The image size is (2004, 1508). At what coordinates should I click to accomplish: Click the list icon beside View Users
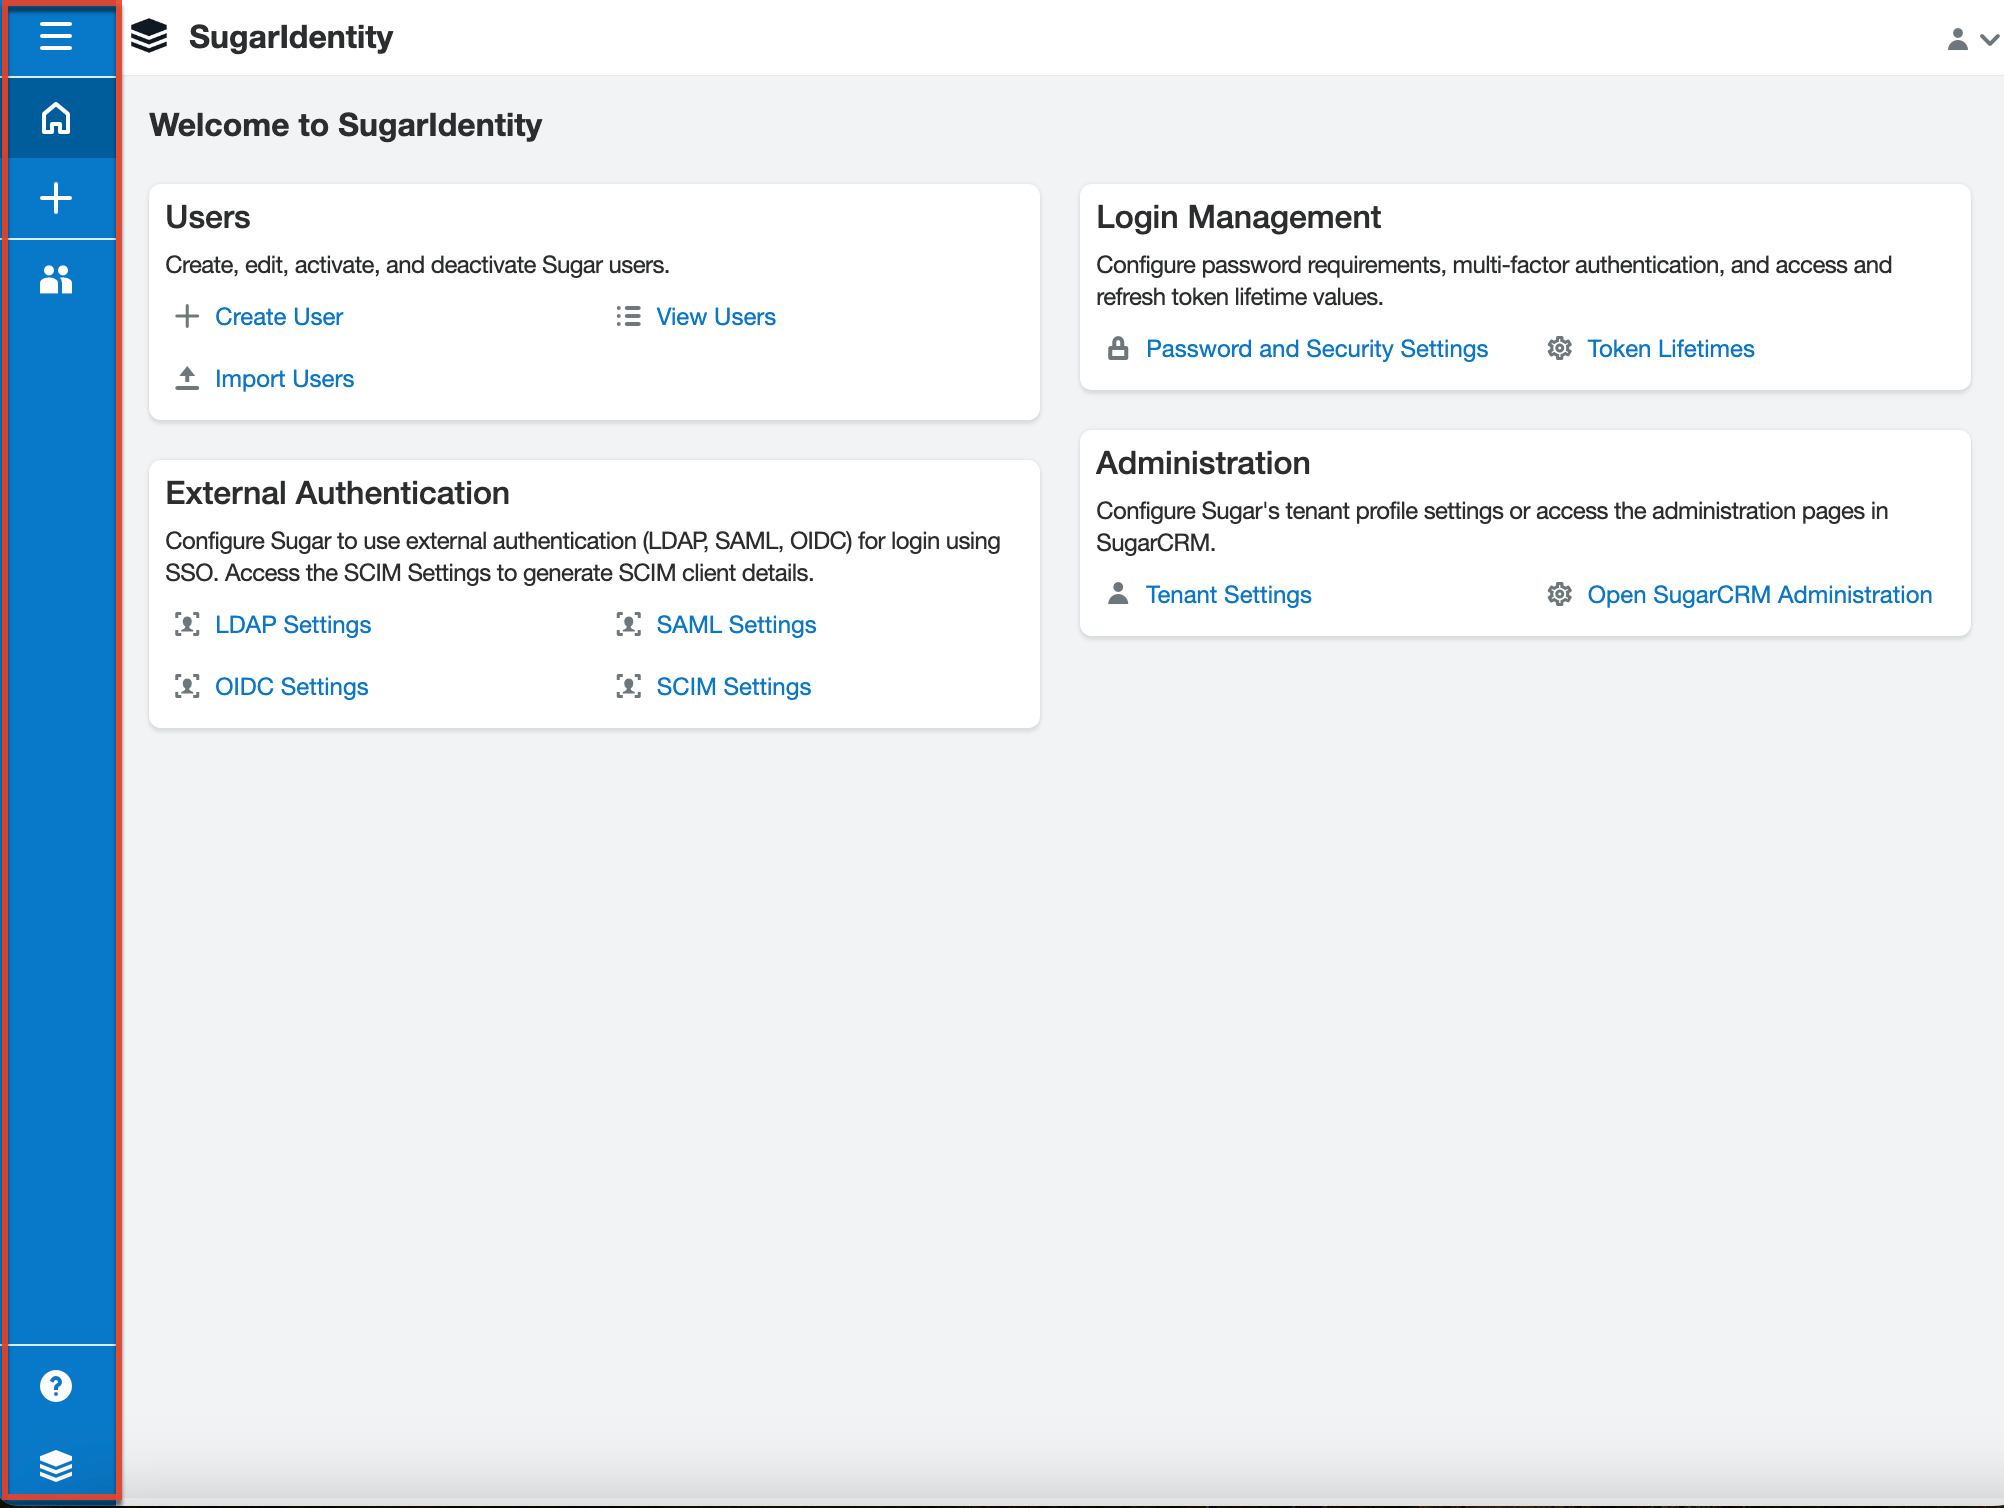tap(628, 317)
